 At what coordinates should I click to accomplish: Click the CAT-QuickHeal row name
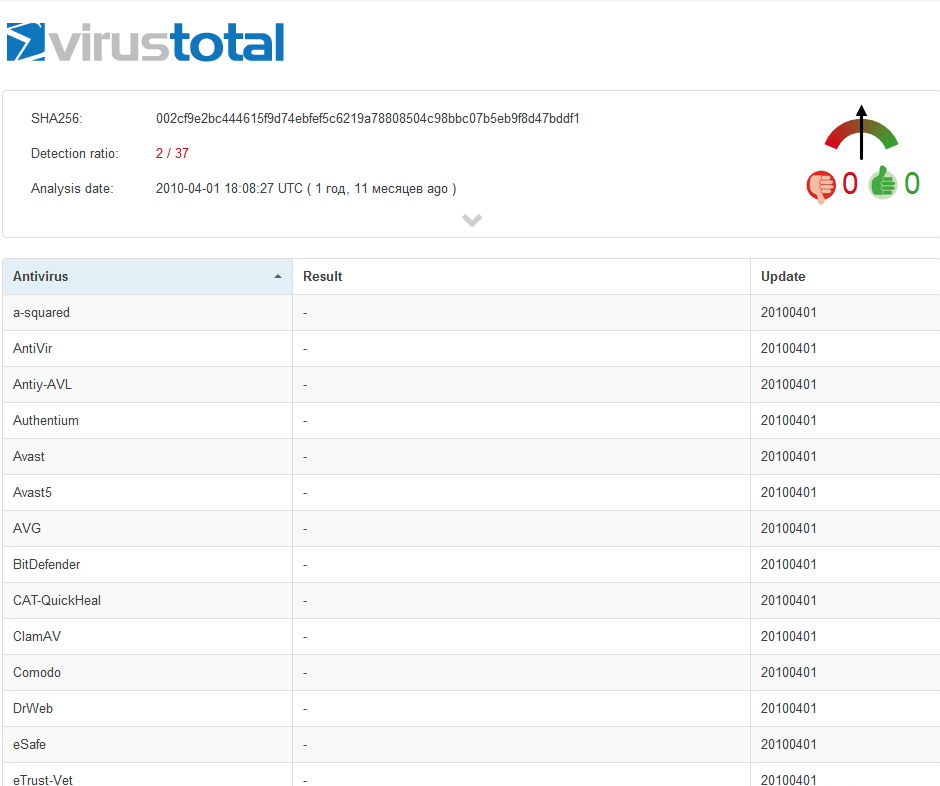(x=57, y=600)
